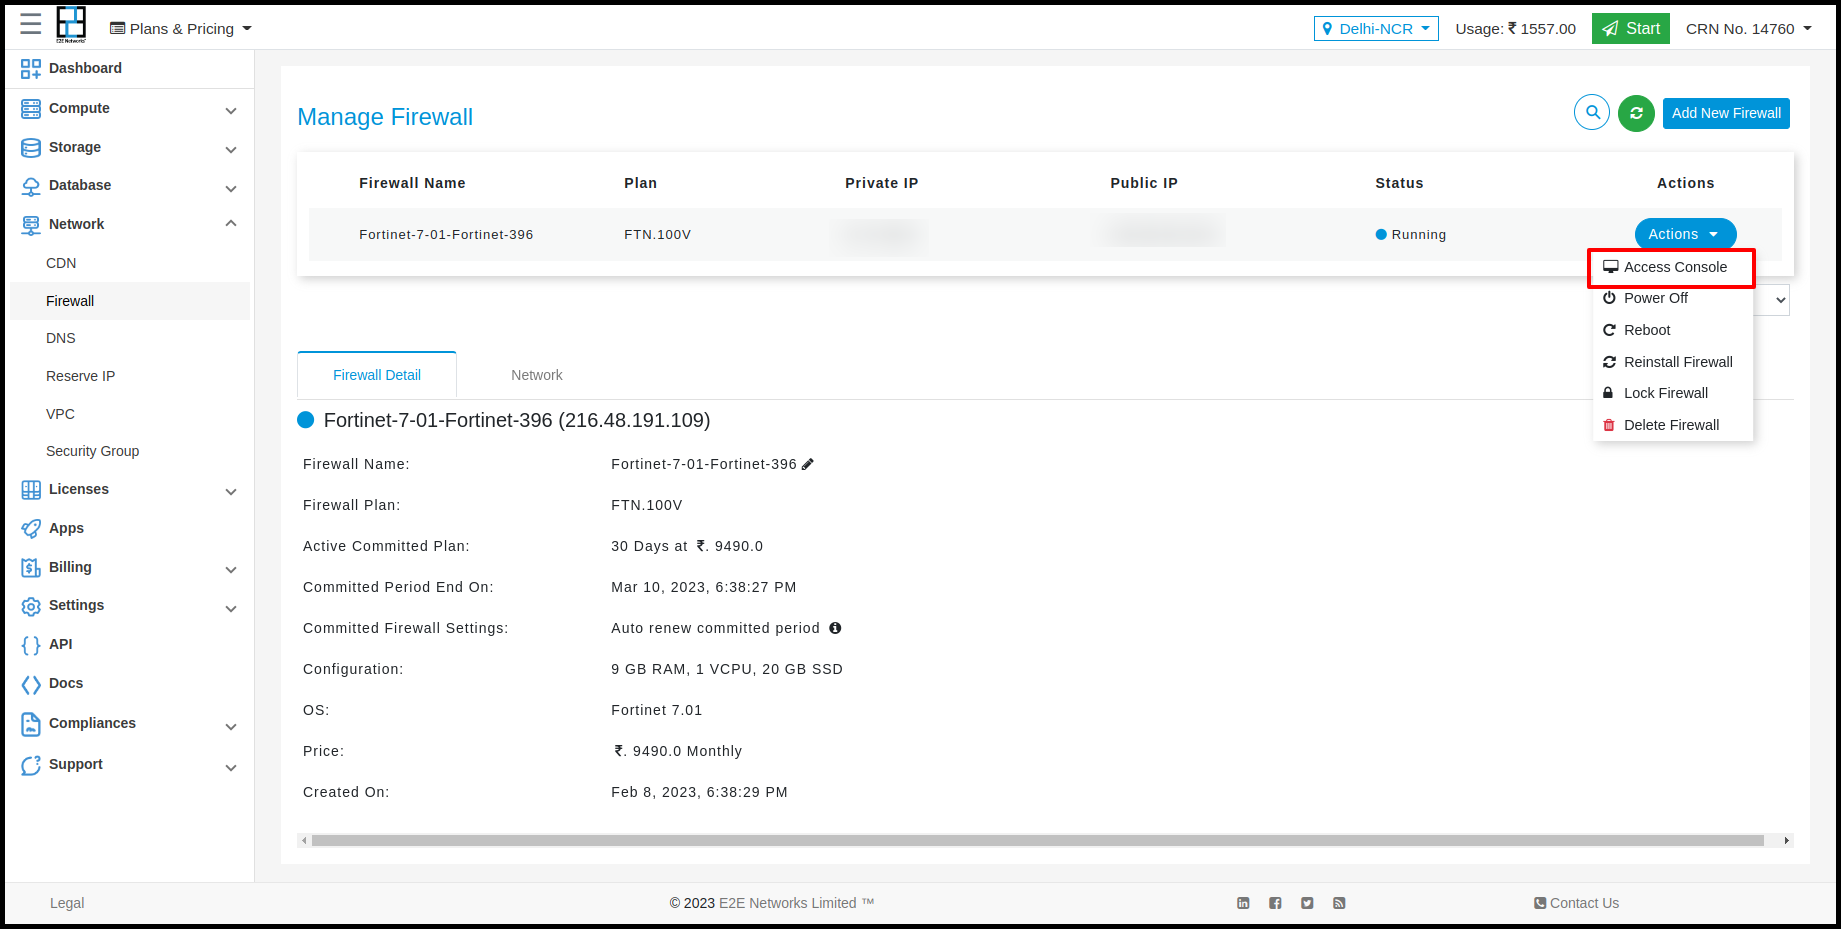Click the E2E Networks logo
The height and width of the screenshot is (929, 1841).
tap(71, 25)
